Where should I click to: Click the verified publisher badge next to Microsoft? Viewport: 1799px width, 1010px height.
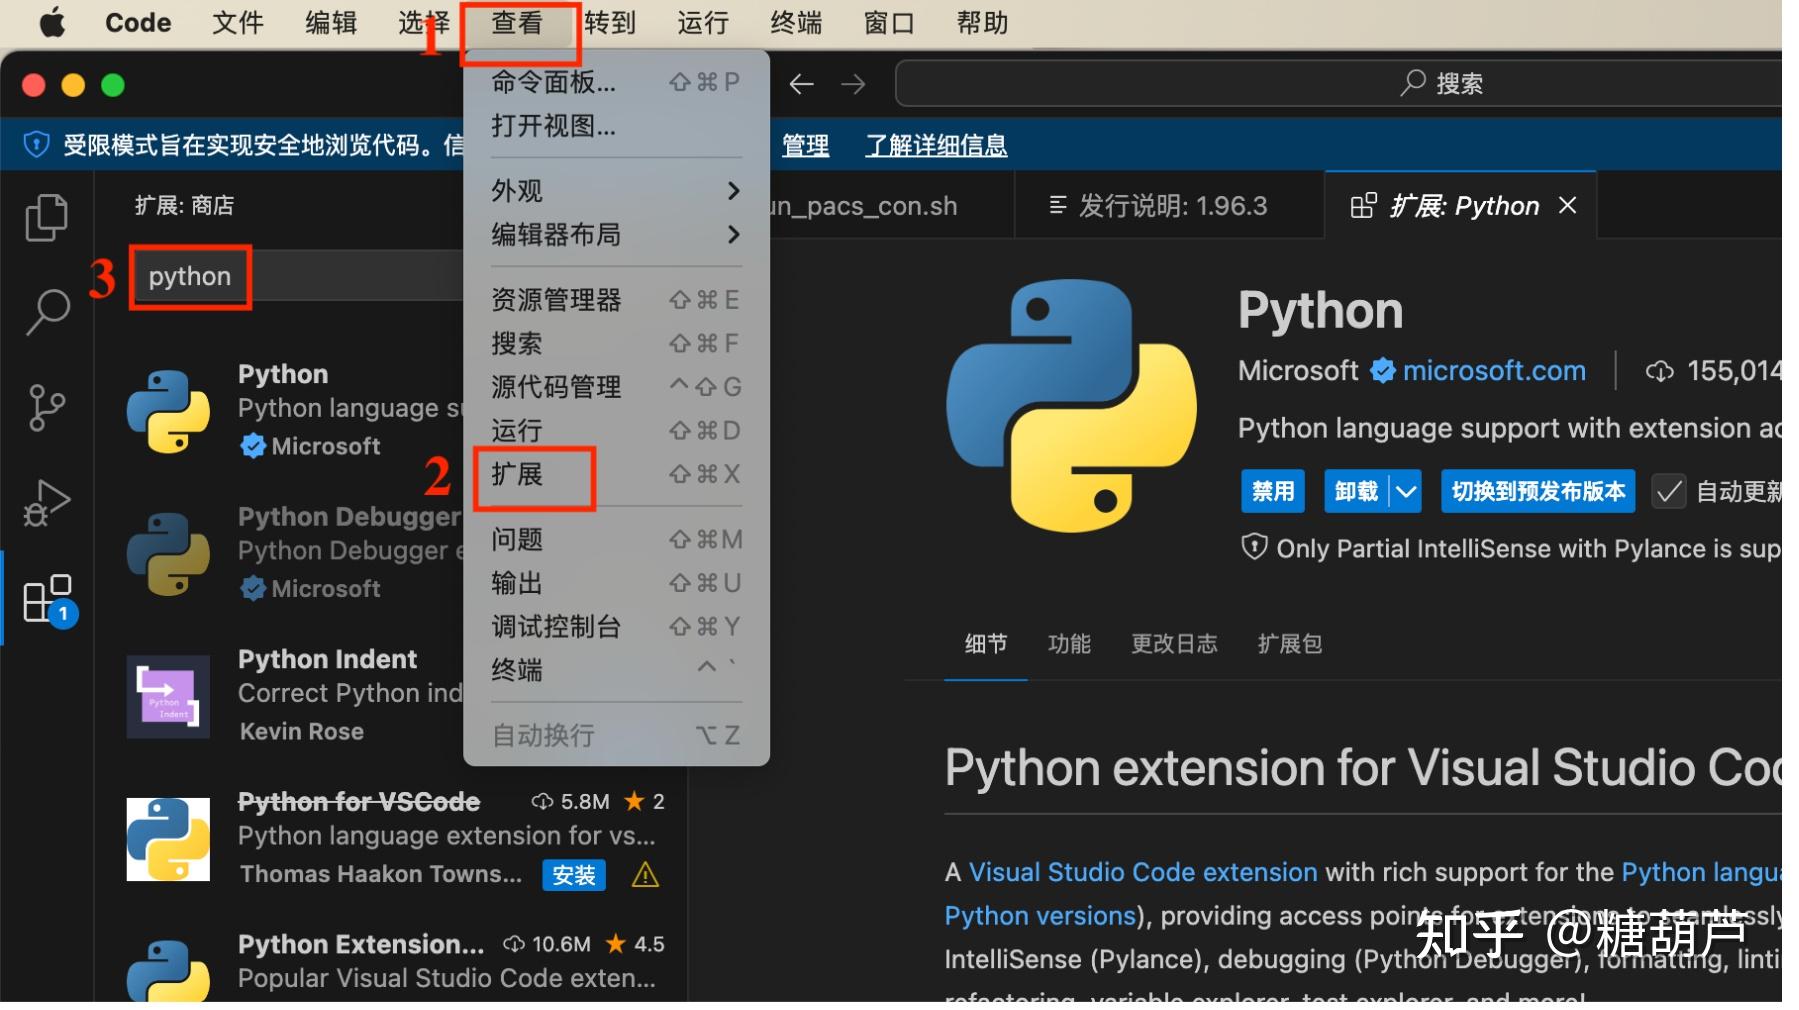coord(1383,370)
